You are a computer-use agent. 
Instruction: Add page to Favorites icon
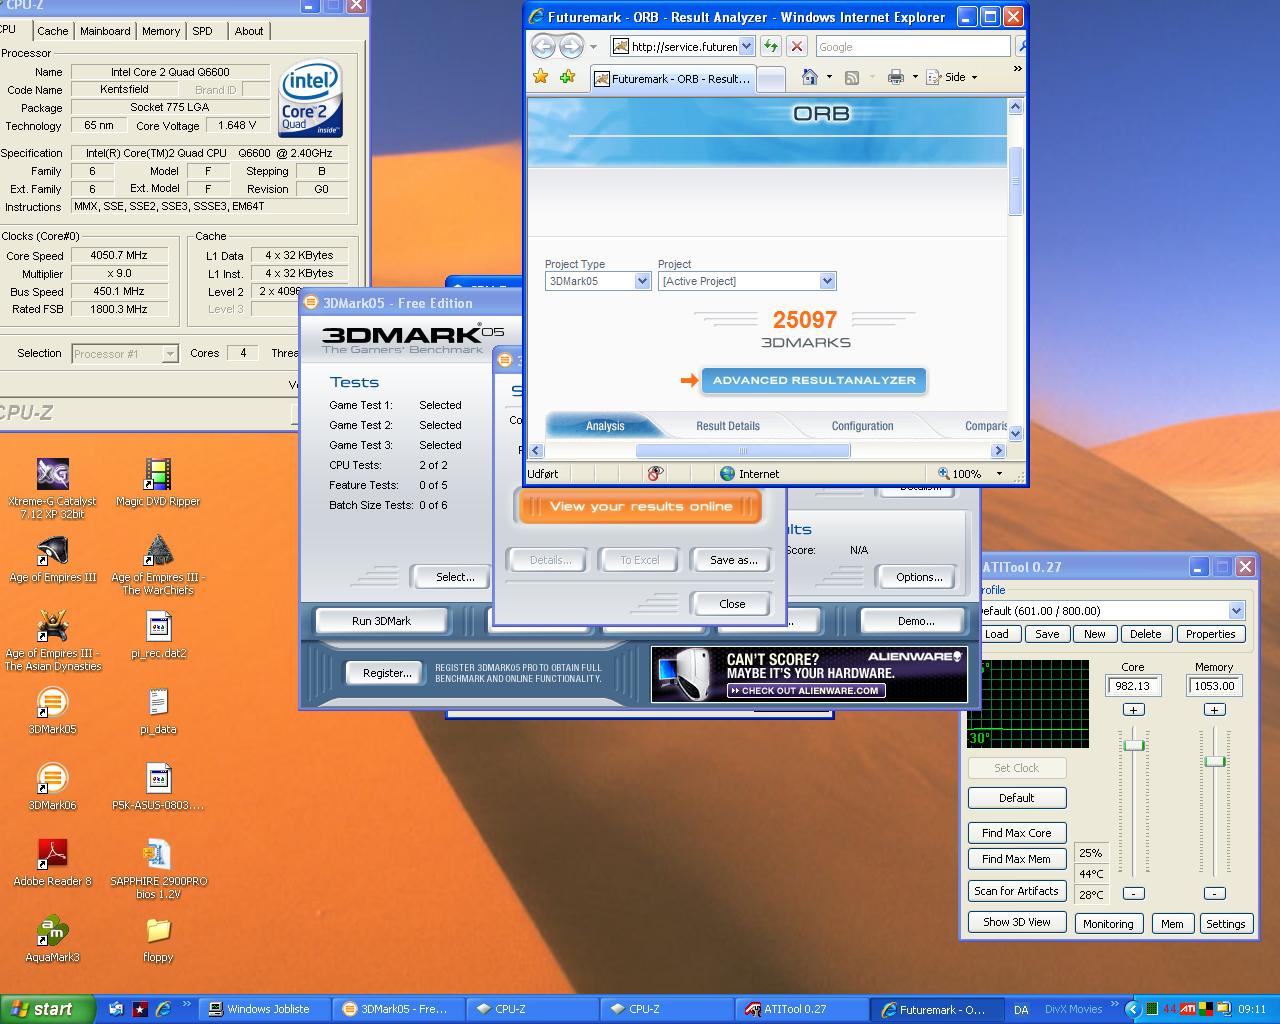point(567,77)
